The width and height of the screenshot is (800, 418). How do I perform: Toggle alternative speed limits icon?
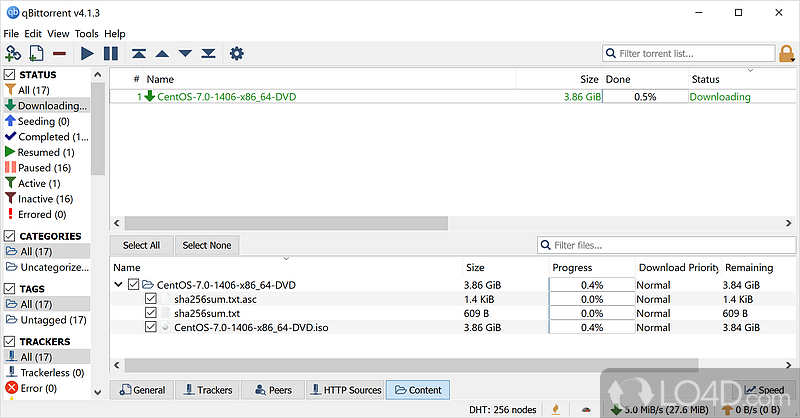586,410
